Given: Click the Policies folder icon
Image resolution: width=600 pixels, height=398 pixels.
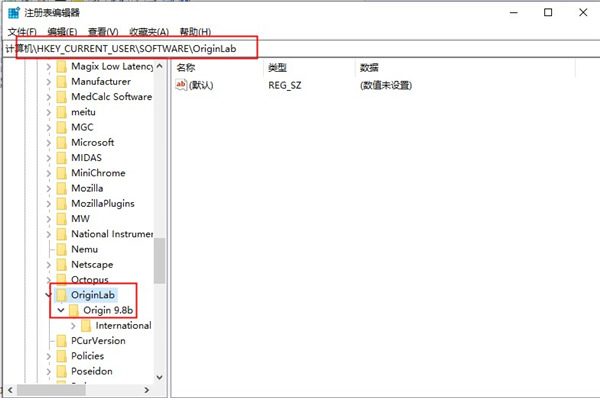Looking at the screenshot, I should (62, 356).
